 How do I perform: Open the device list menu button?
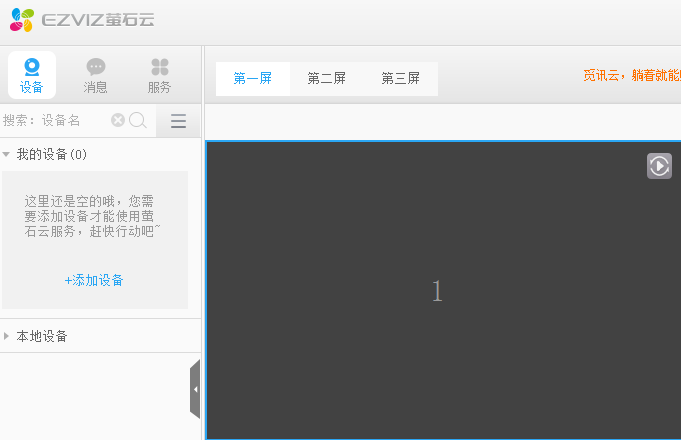point(178,121)
